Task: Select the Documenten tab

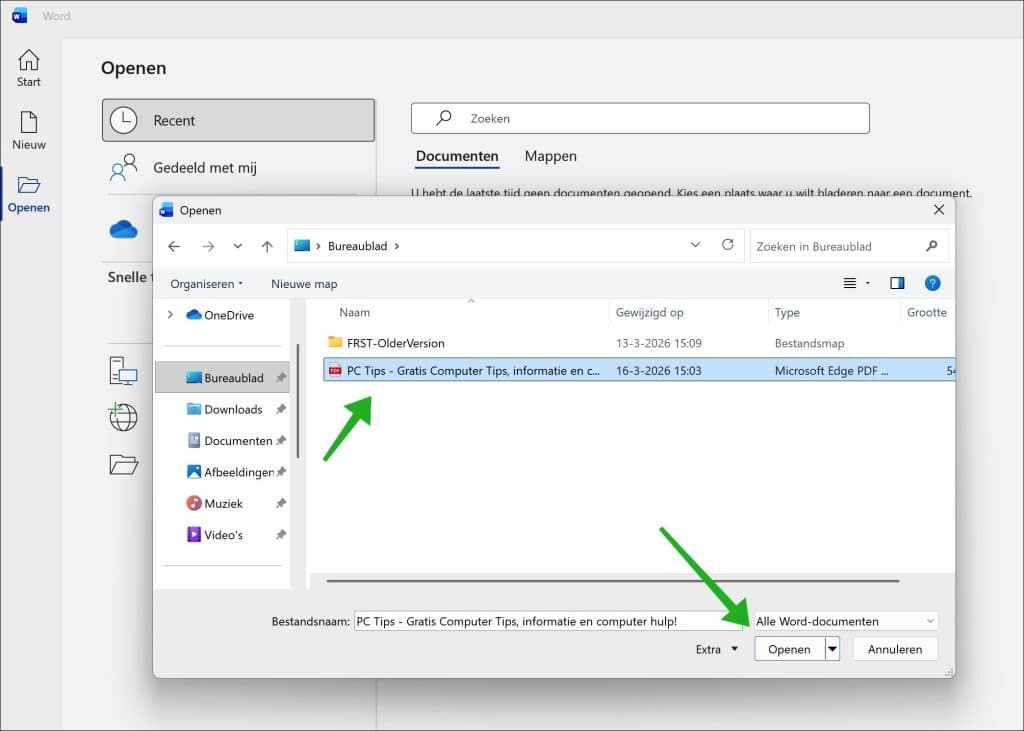Action: coord(457,156)
